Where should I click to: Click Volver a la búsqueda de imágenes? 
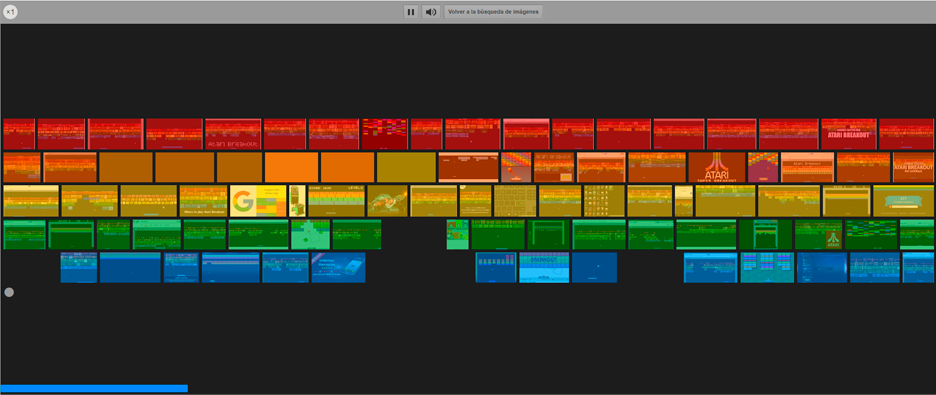click(493, 12)
